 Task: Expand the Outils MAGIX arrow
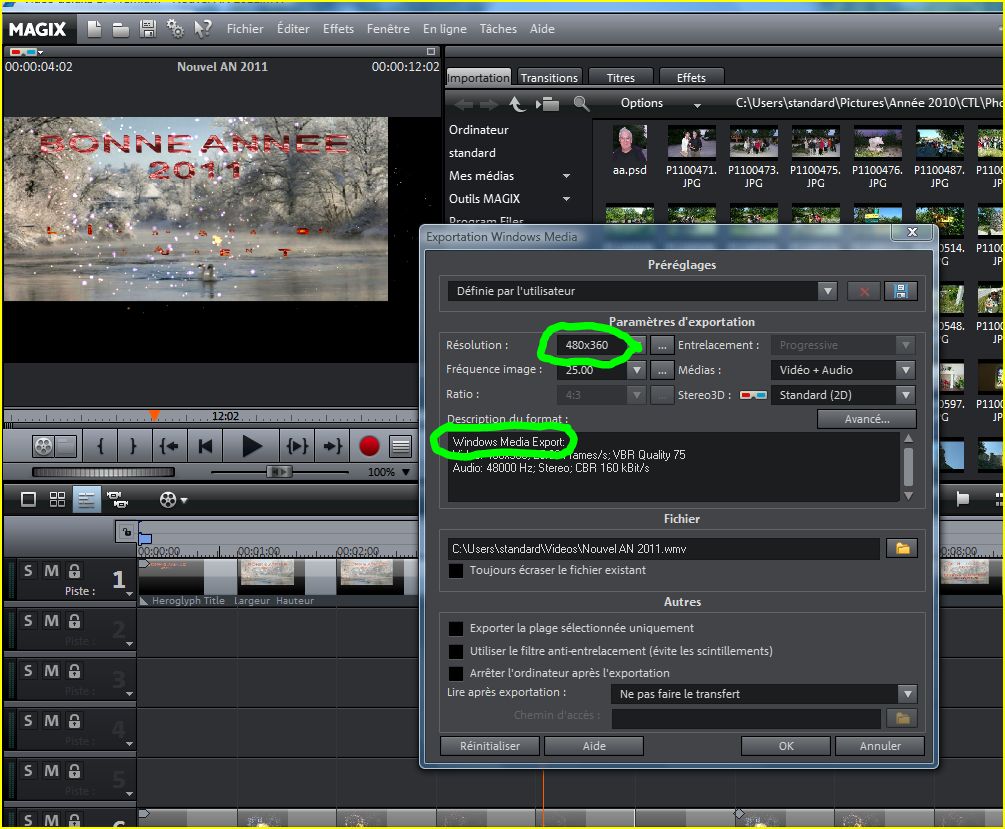coord(567,199)
